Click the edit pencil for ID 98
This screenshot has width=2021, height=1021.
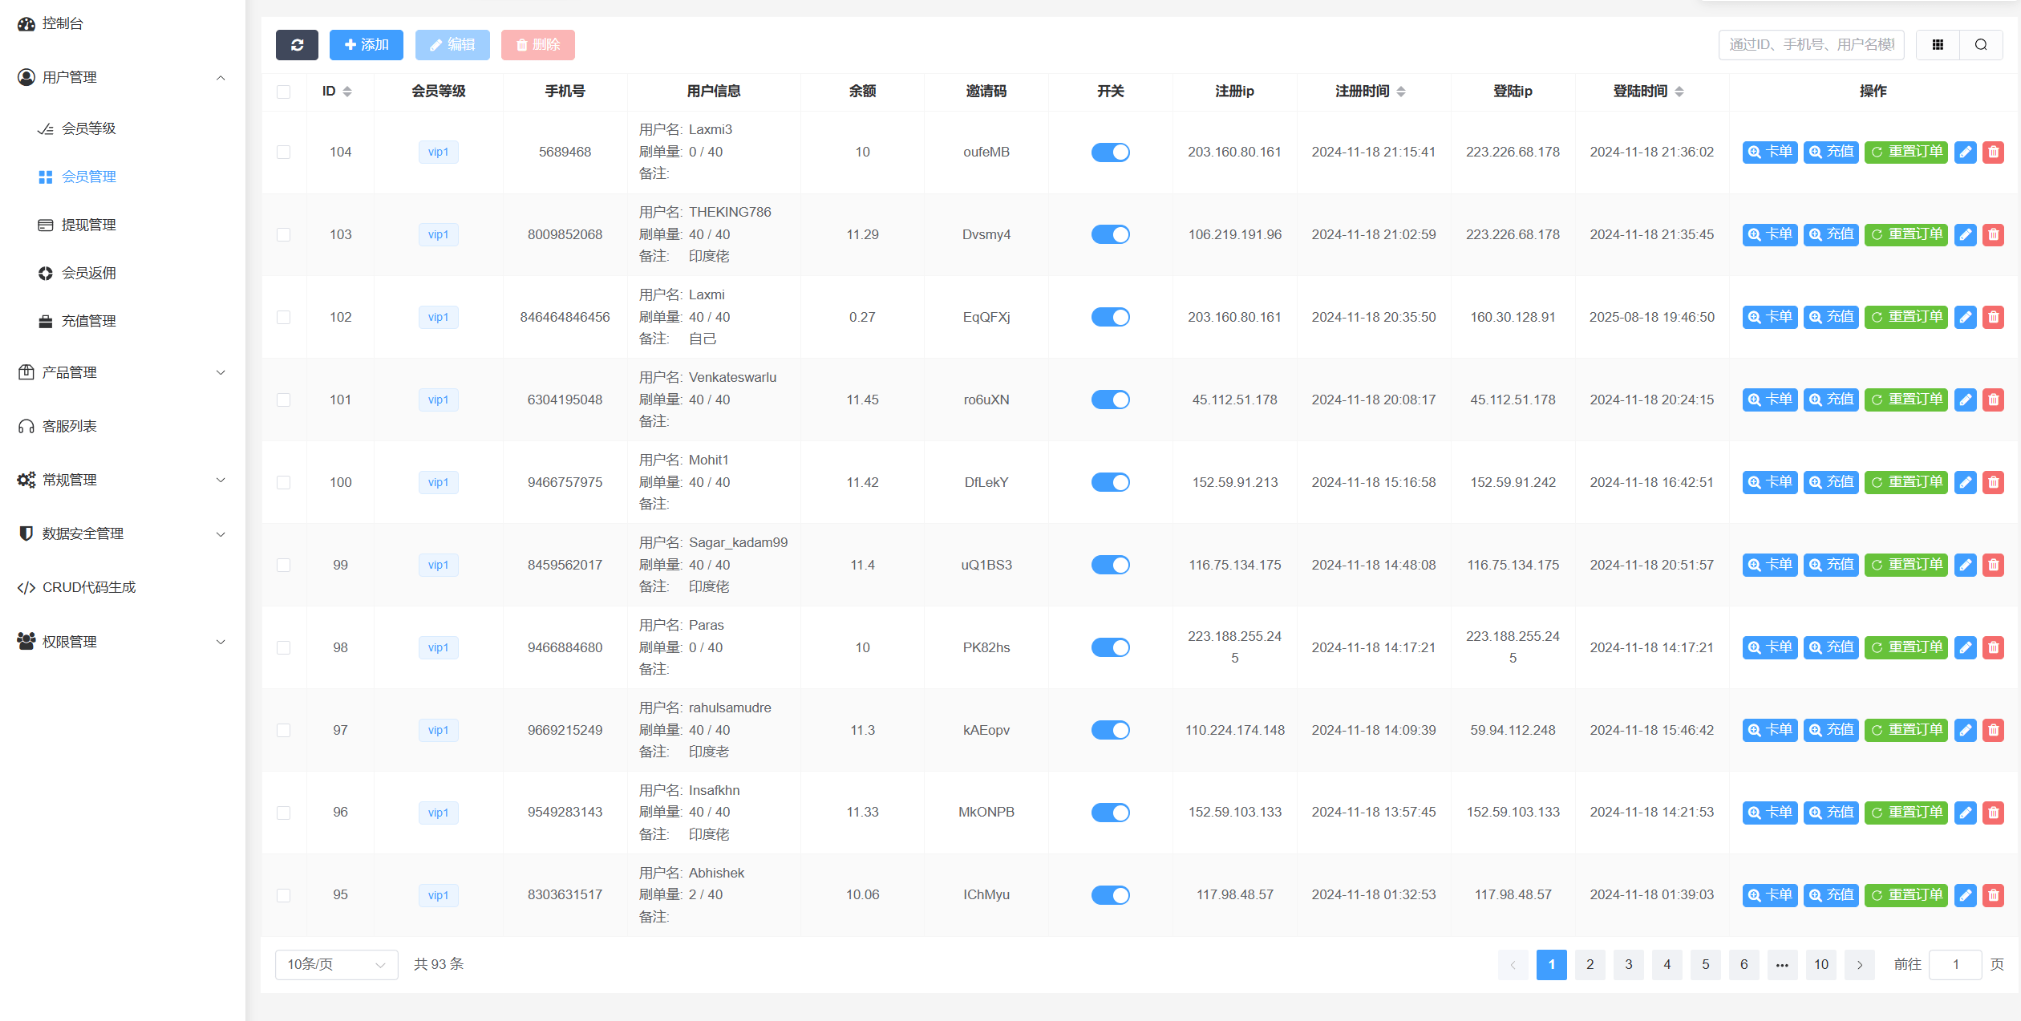[x=1965, y=648]
